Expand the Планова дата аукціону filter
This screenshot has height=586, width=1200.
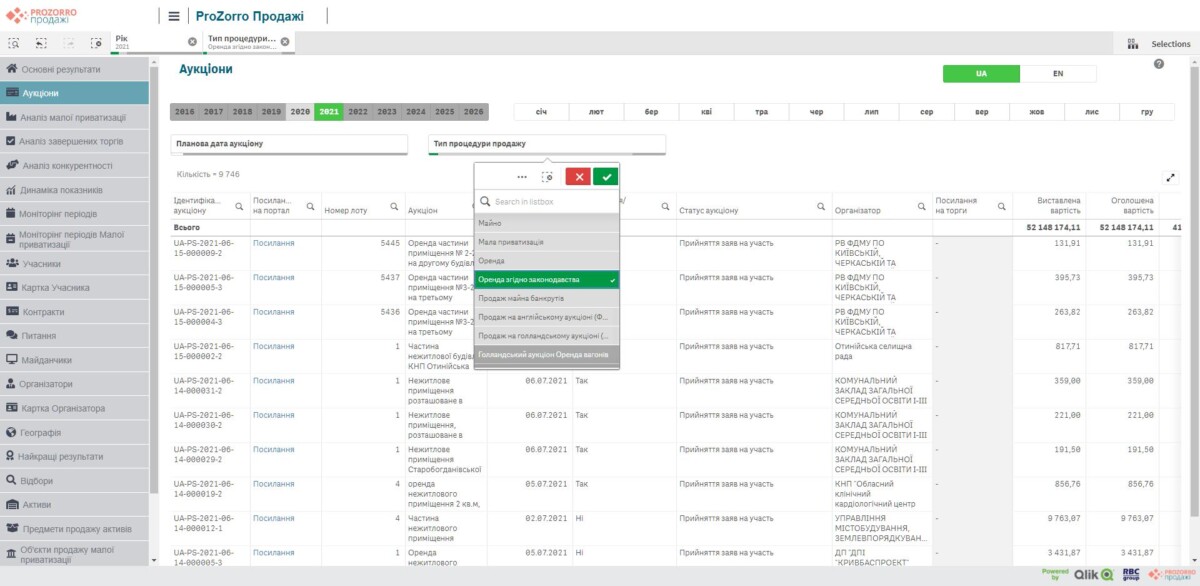tap(289, 144)
